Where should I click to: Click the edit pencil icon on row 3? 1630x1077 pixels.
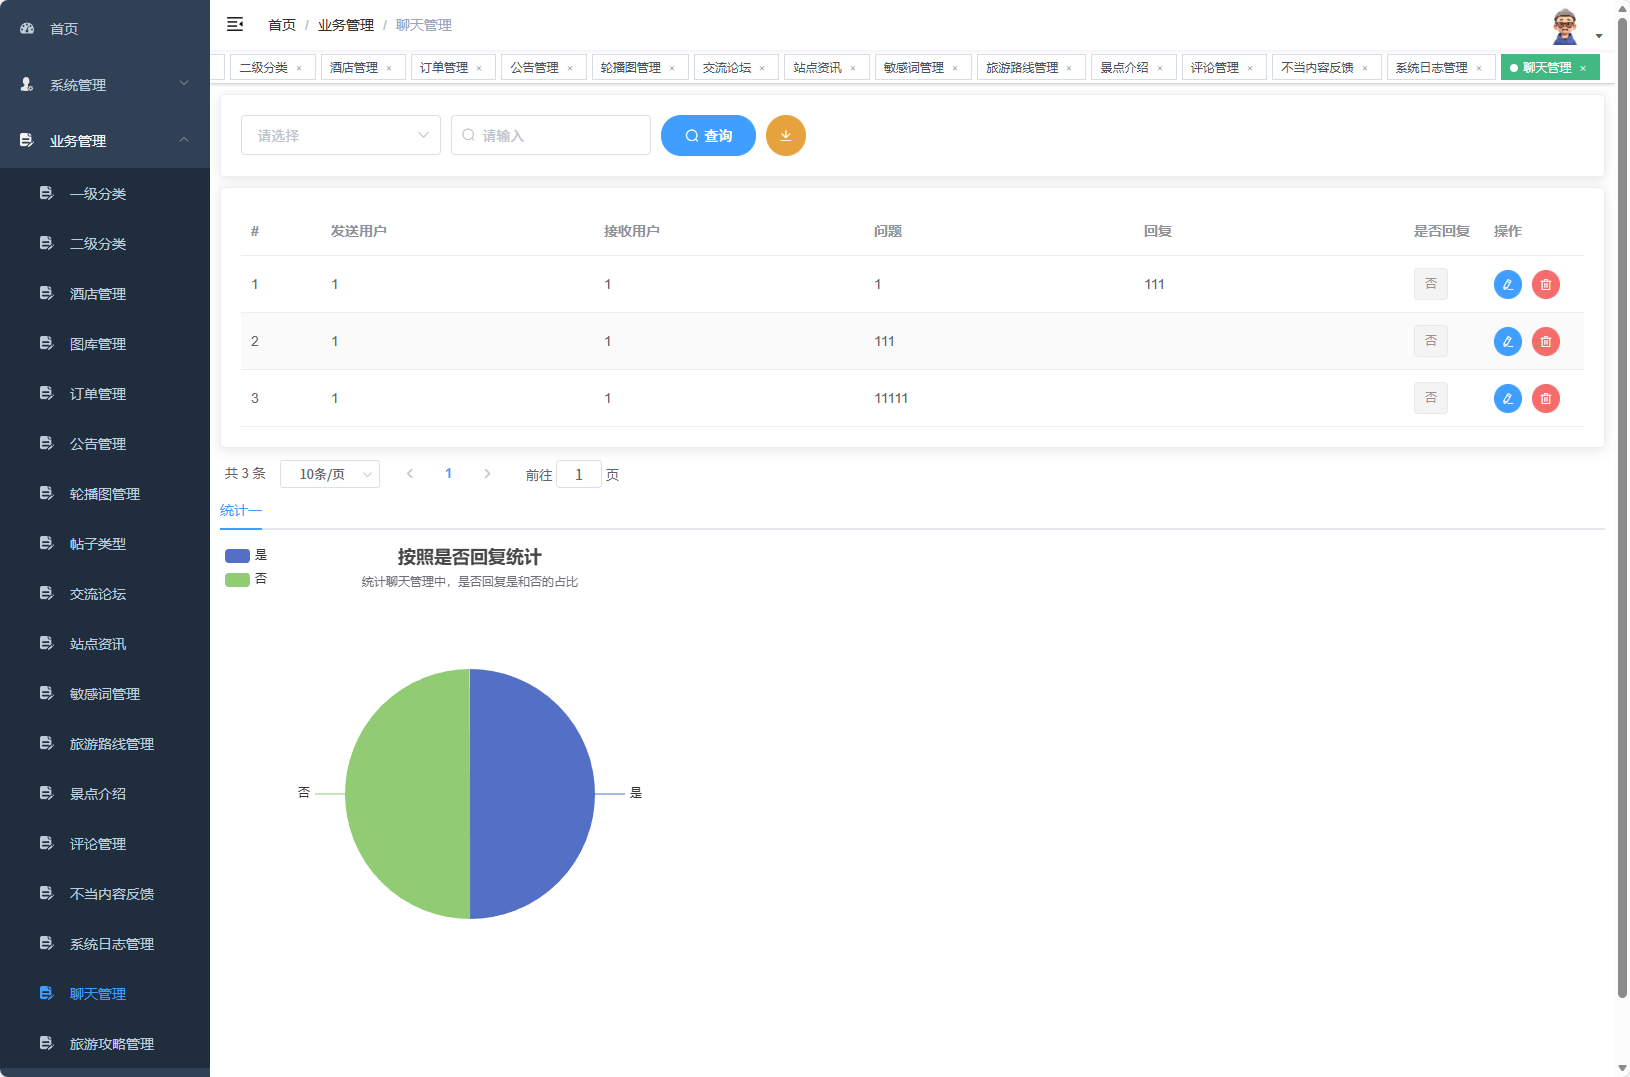1508,398
